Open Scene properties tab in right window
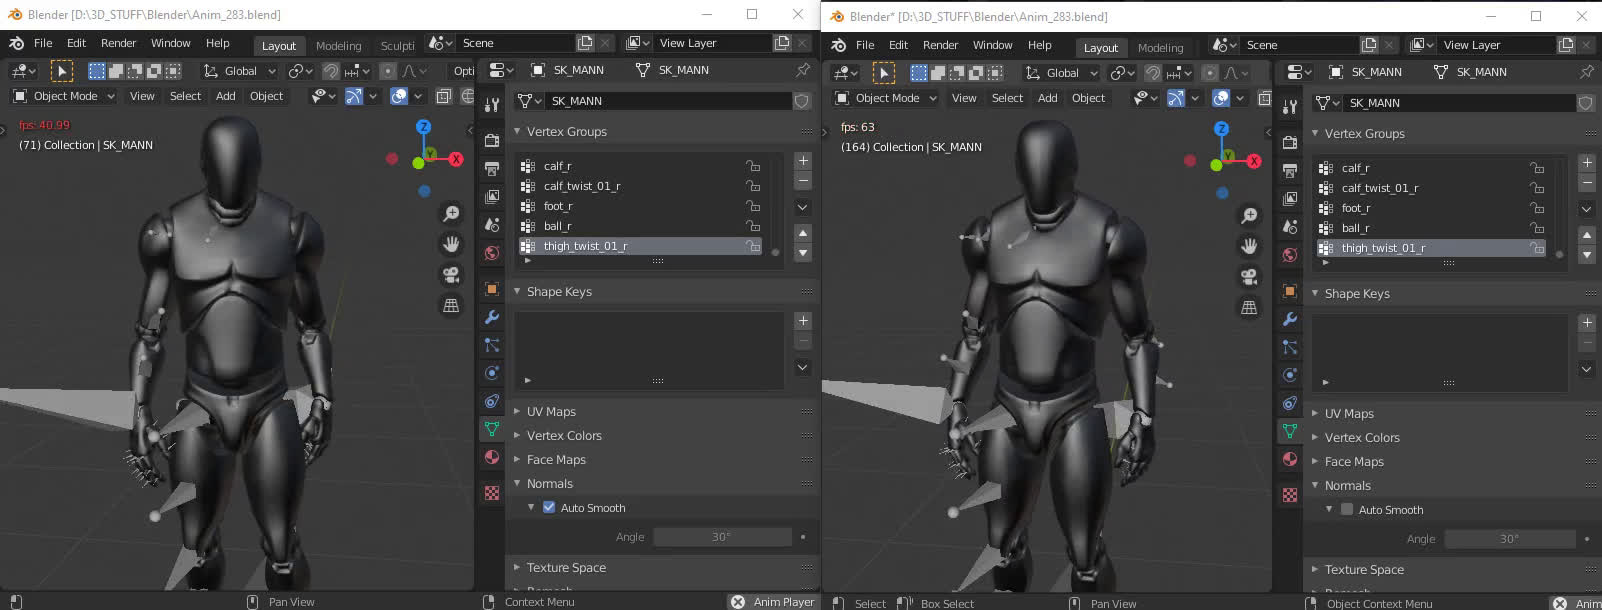The image size is (1602, 610). (x=1290, y=226)
